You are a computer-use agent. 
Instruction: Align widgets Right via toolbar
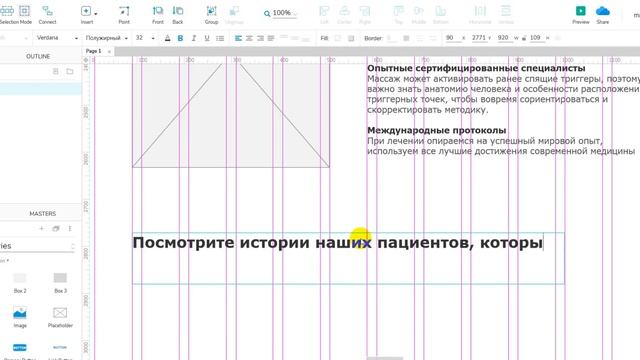point(365,14)
